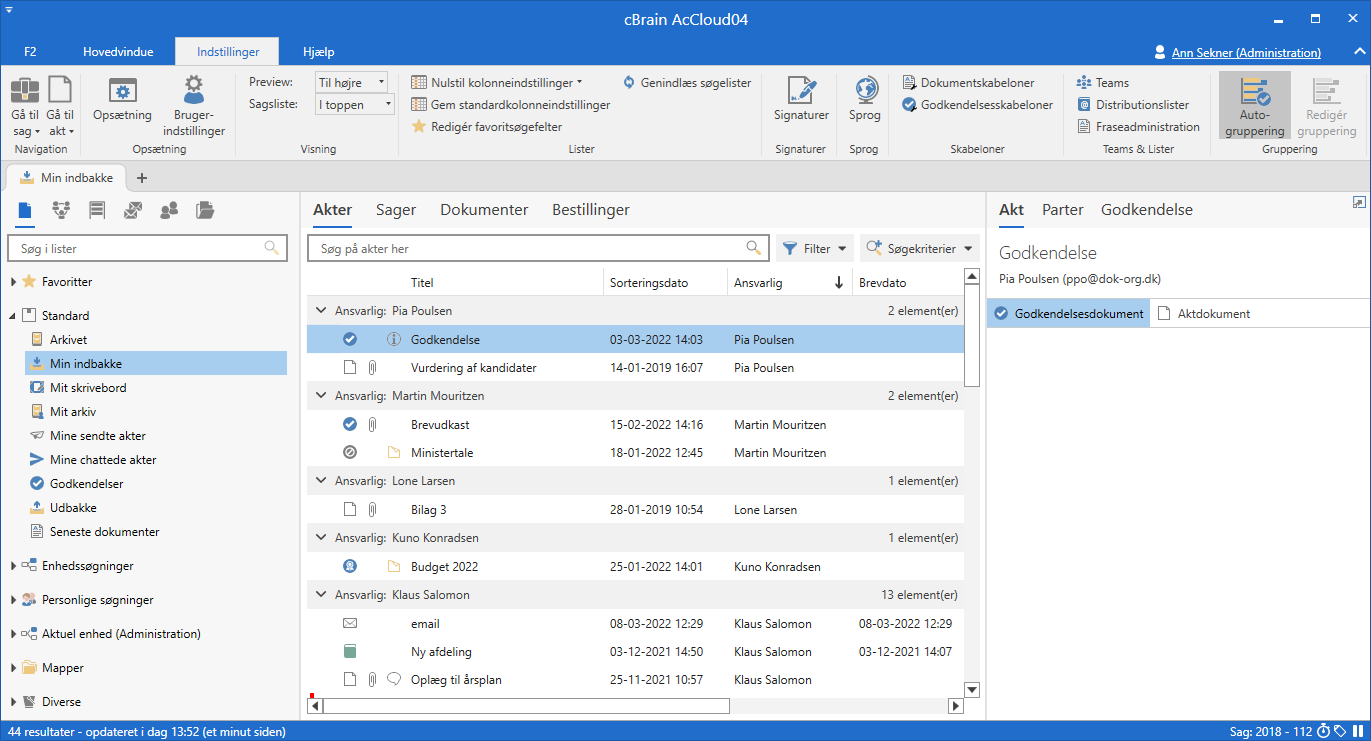This screenshot has width=1371, height=741.
Task: Open the Preview position dropdown Til højre
Action: [351, 82]
